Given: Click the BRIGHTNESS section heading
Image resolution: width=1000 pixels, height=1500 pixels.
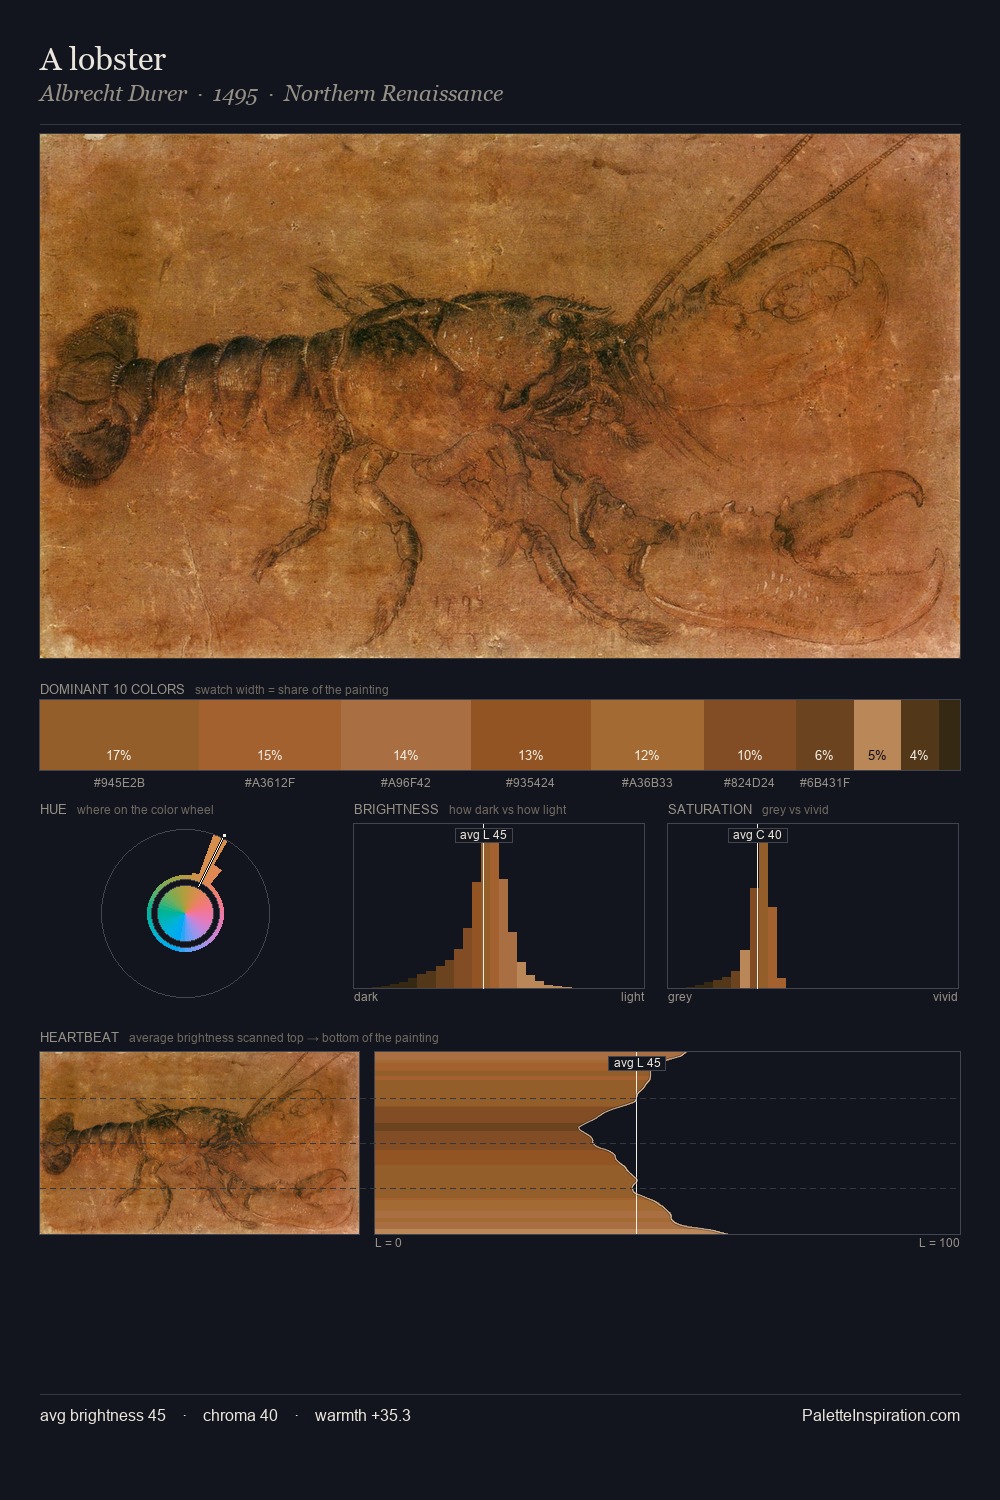Looking at the screenshot, I should pos(396,809).
